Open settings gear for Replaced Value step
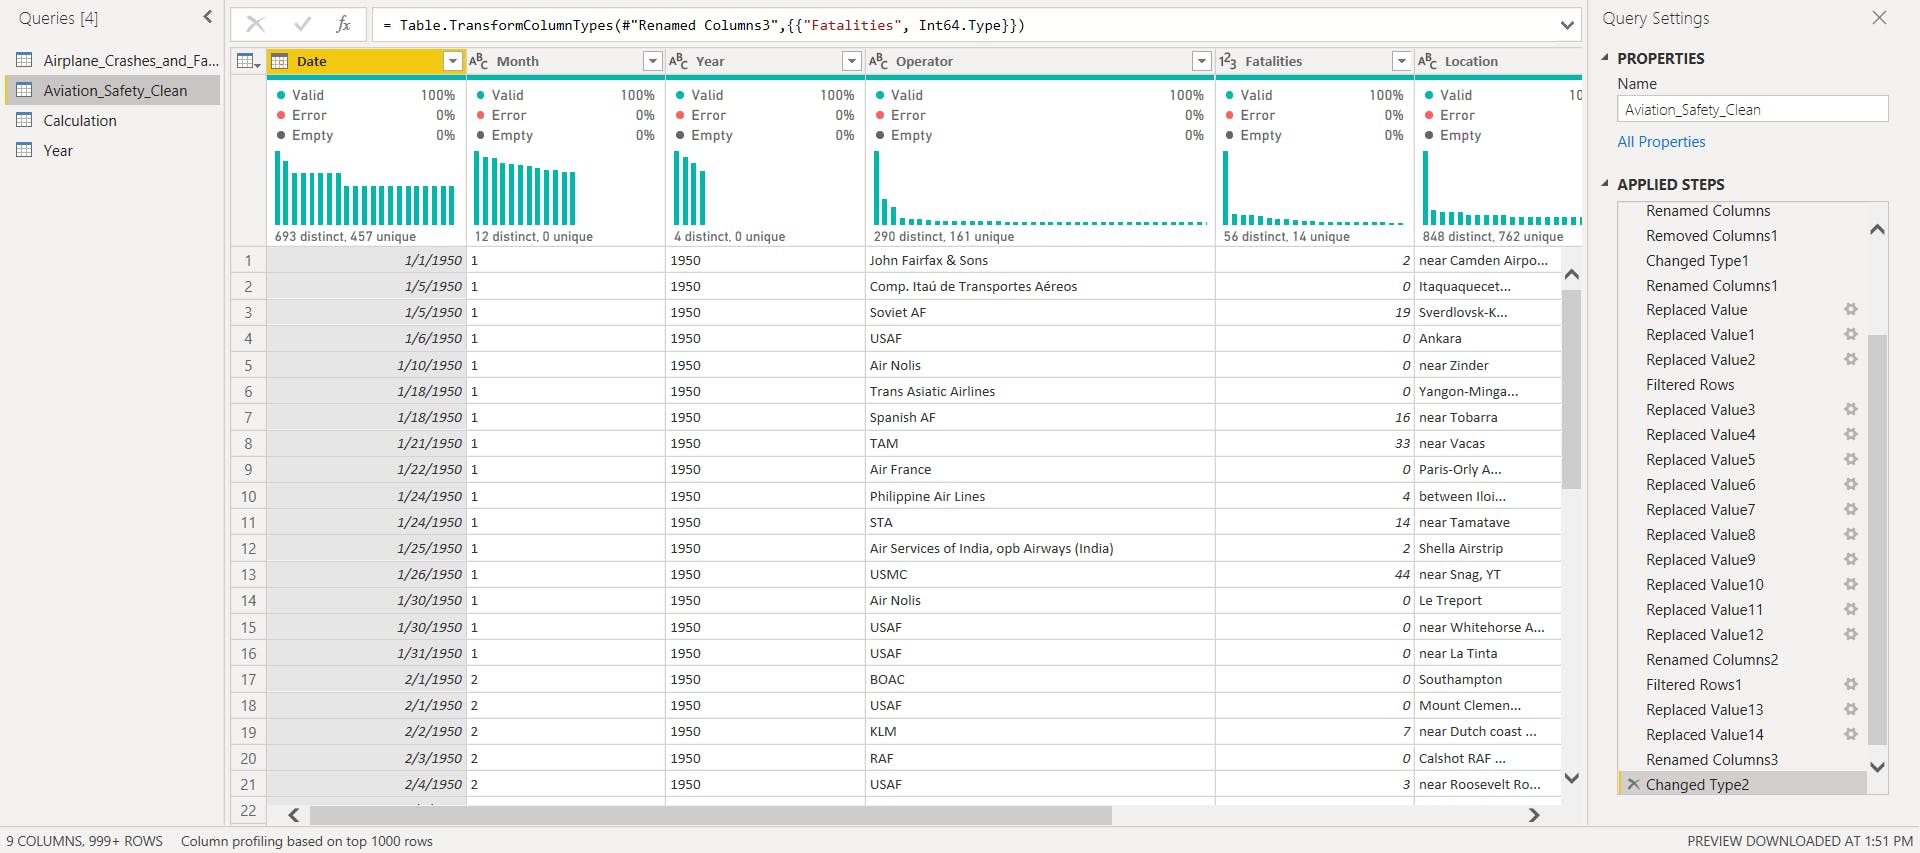1920x853 pixels. pos(1851,310)
